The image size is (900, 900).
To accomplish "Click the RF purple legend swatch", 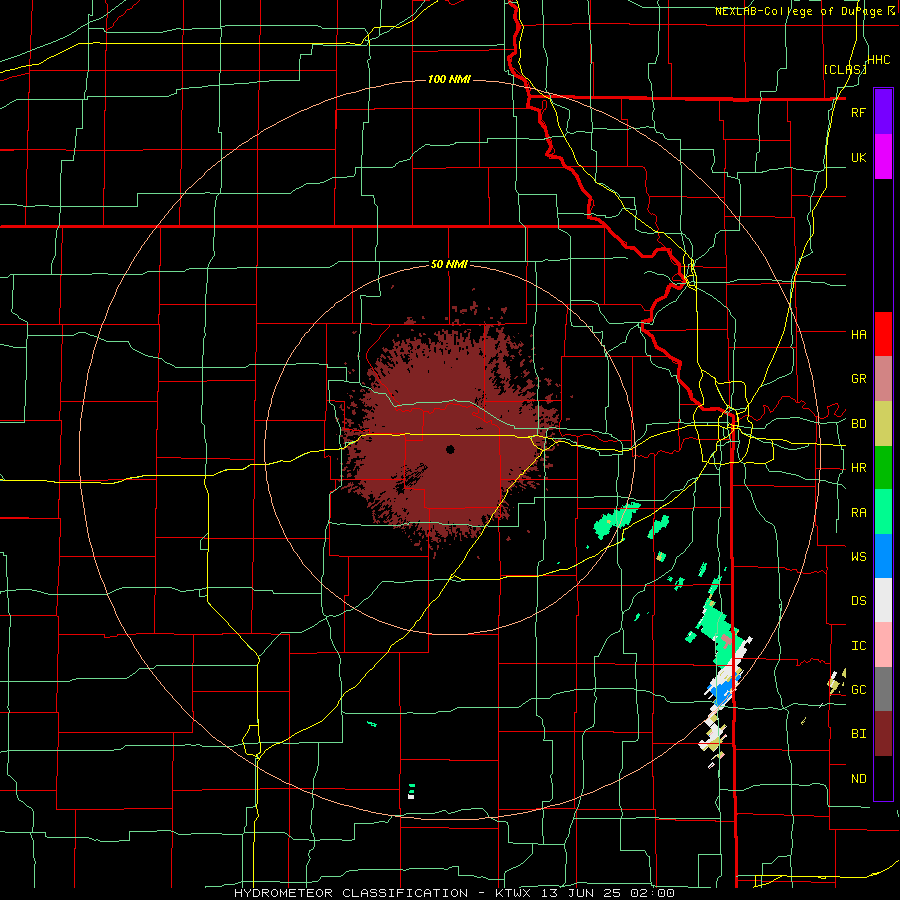I will tap(883, 112).
